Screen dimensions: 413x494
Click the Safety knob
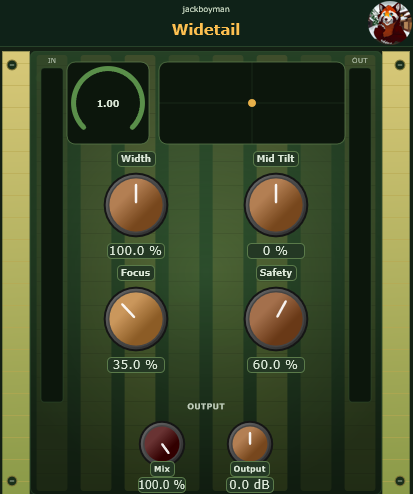[276, 319]
